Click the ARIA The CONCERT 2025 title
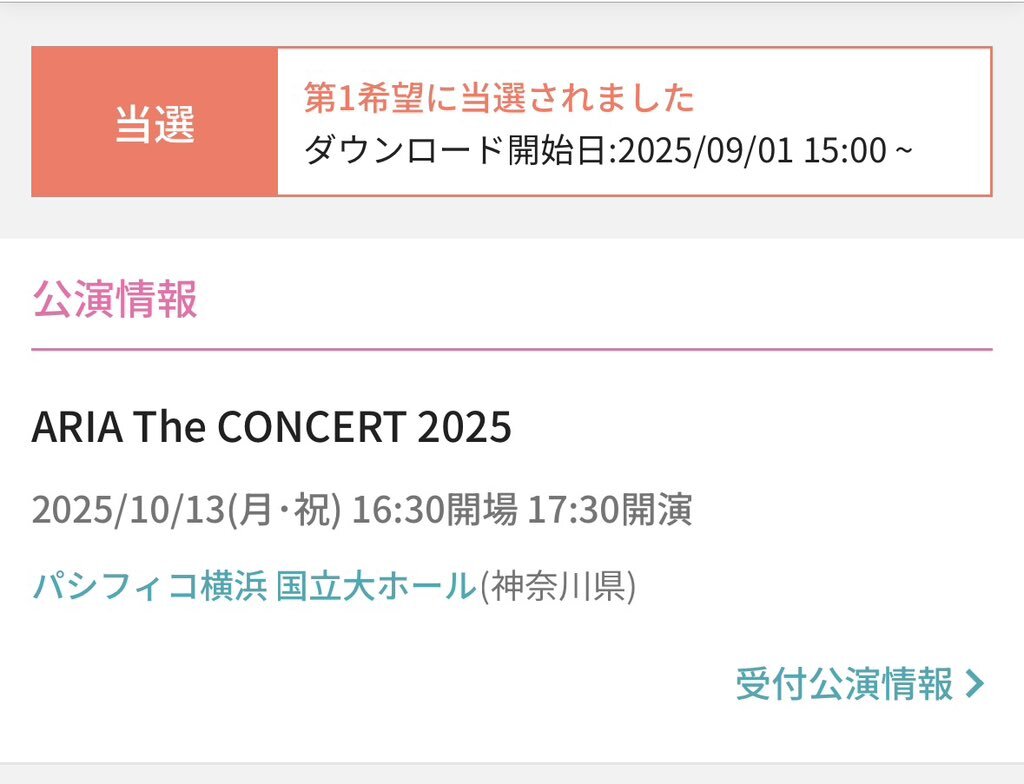The height and width of the screenshot is (784, 1024). coord(272,427)
